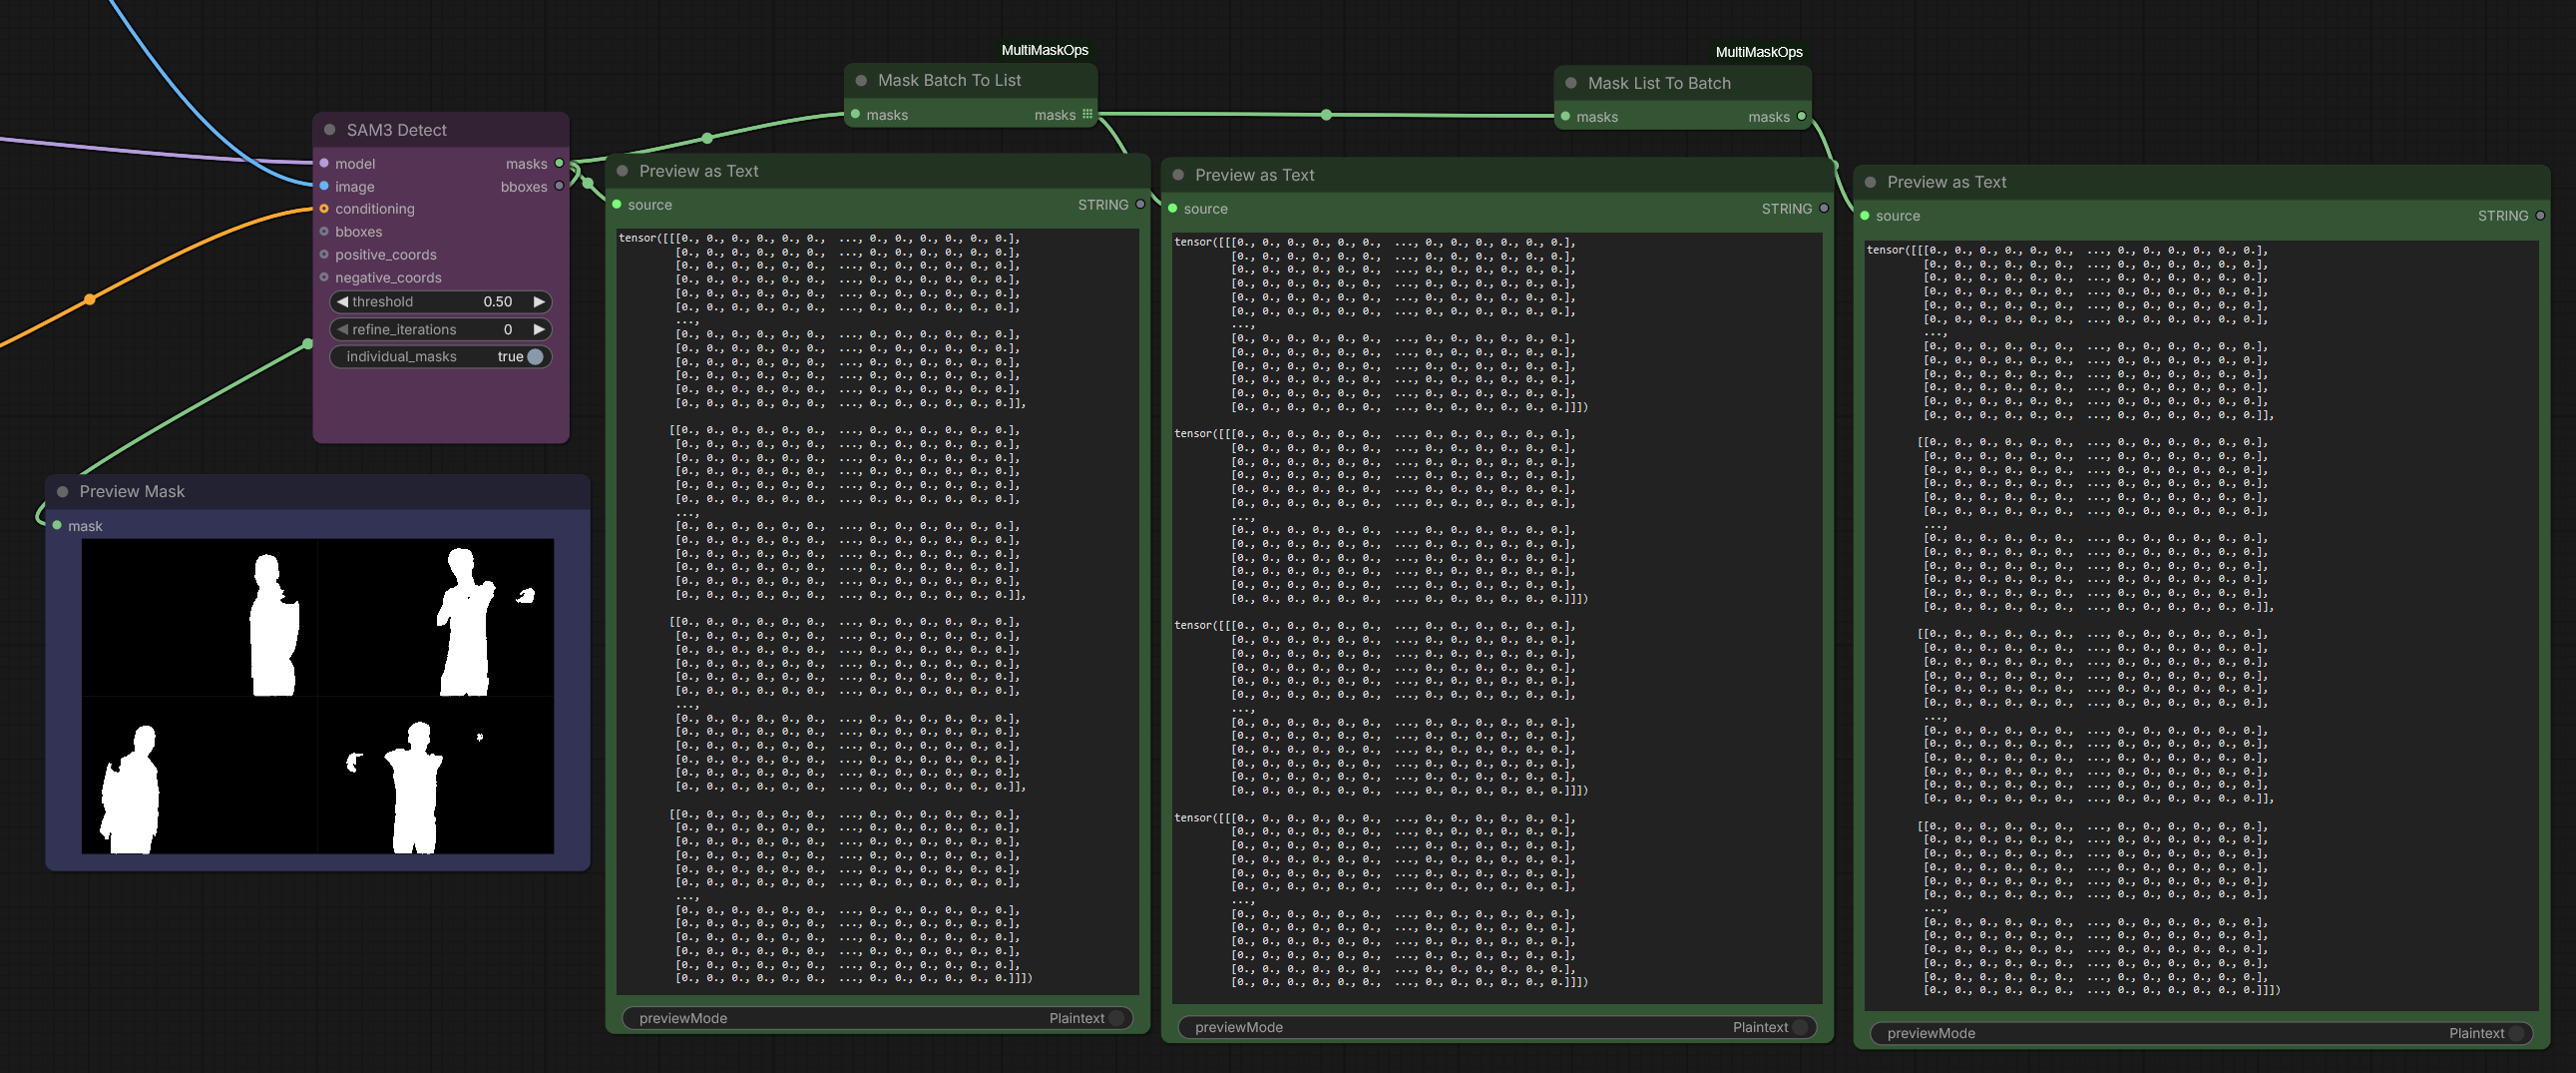Click the MultiMaskOps badge above Mask Batch To List
This screenshot has height=1073, width=2576.
(x=1045, y=50)
